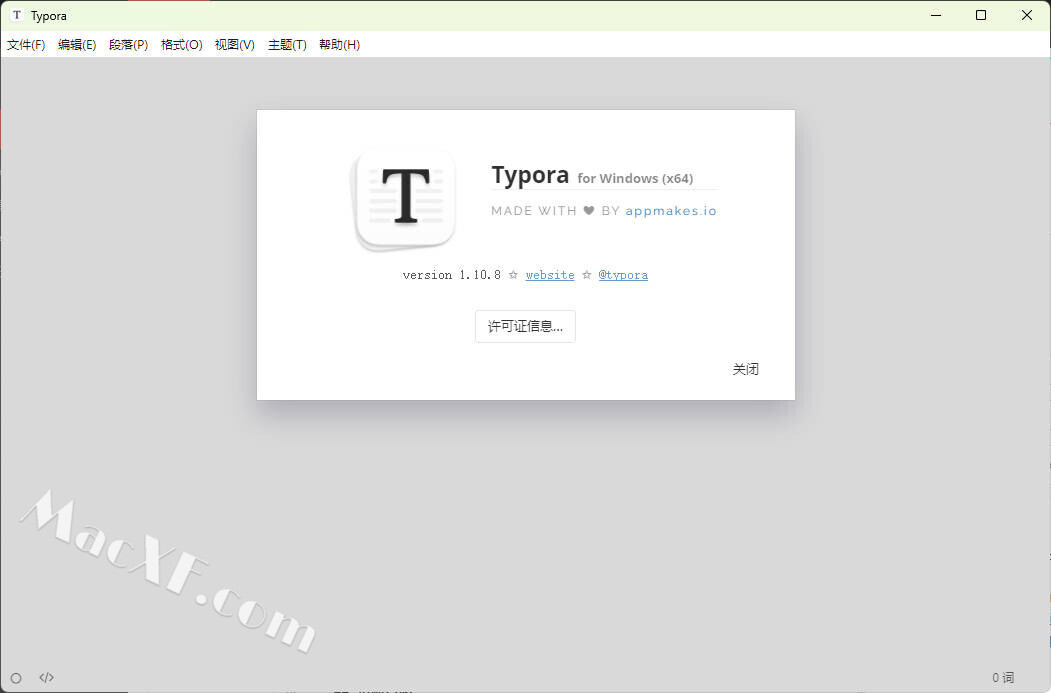Screen dimensions: 1051x693
Task: Open the 编辑(E) menu
Action: pyautogui.click(x=77, y=45)
